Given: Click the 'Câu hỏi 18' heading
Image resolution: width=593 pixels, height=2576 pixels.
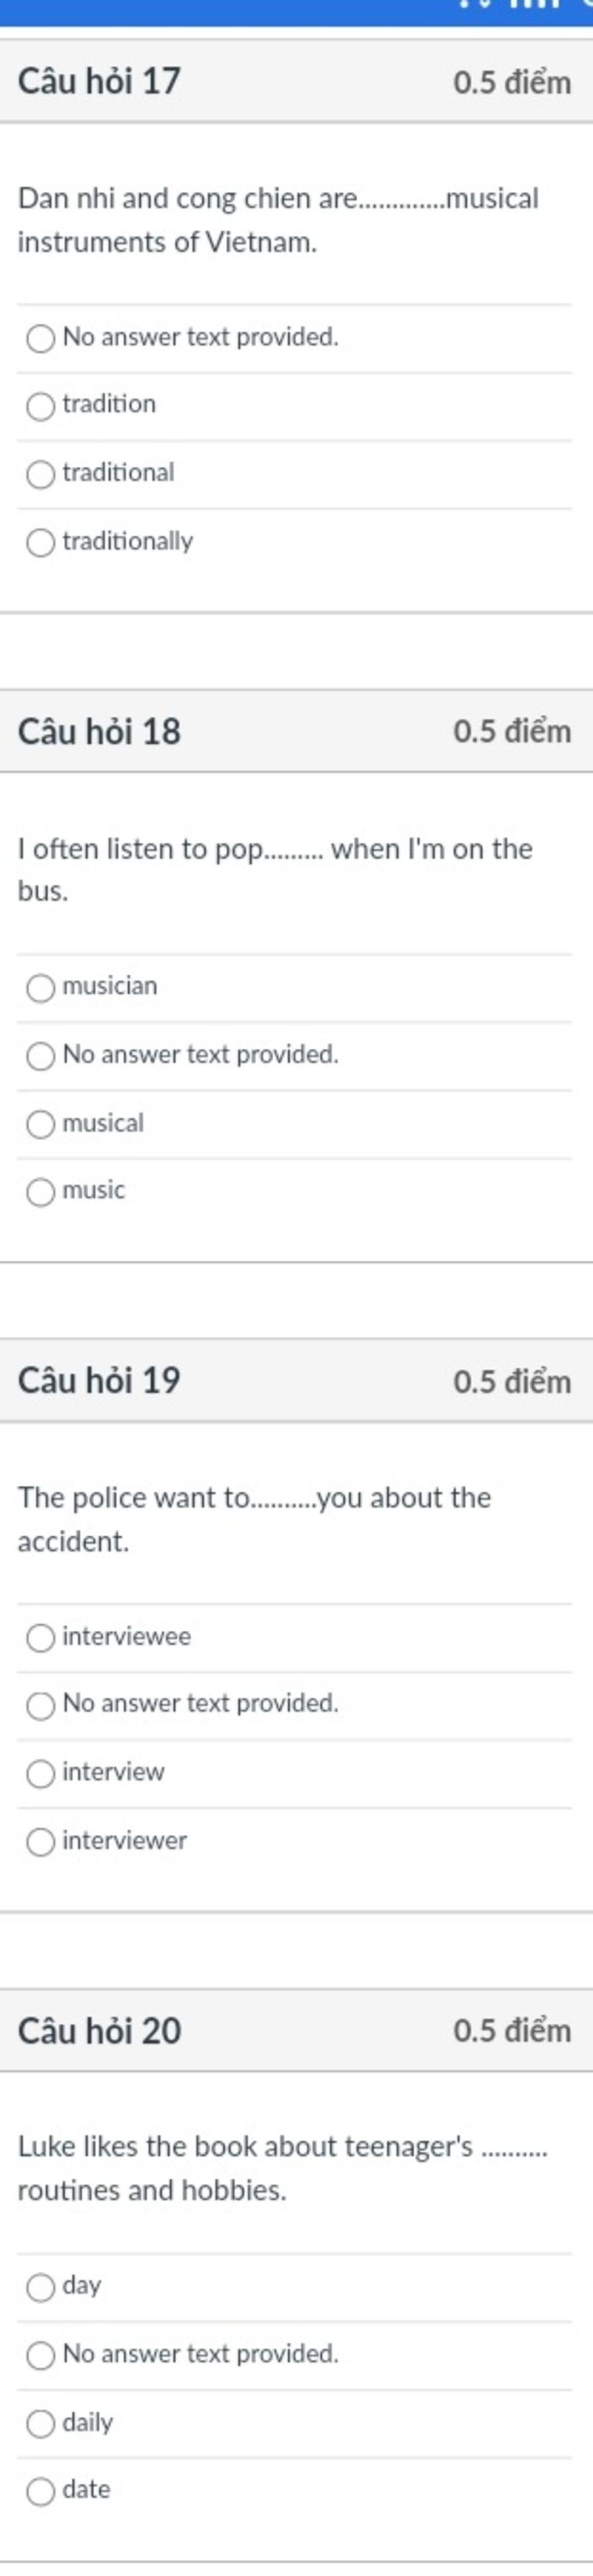Looking at the screenshot, I should click(99, 731).
